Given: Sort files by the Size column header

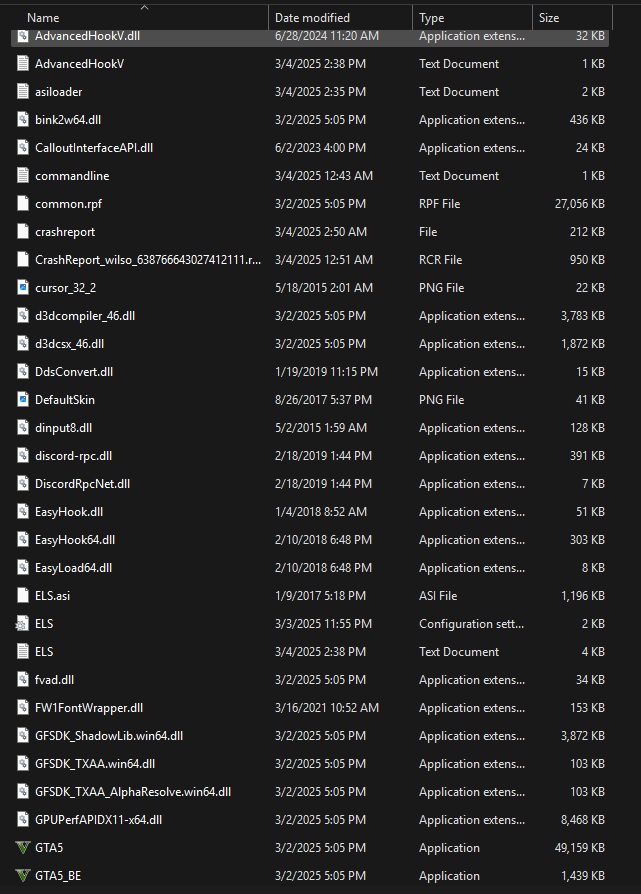Looking at the screenshot, I should click(549, 18).
